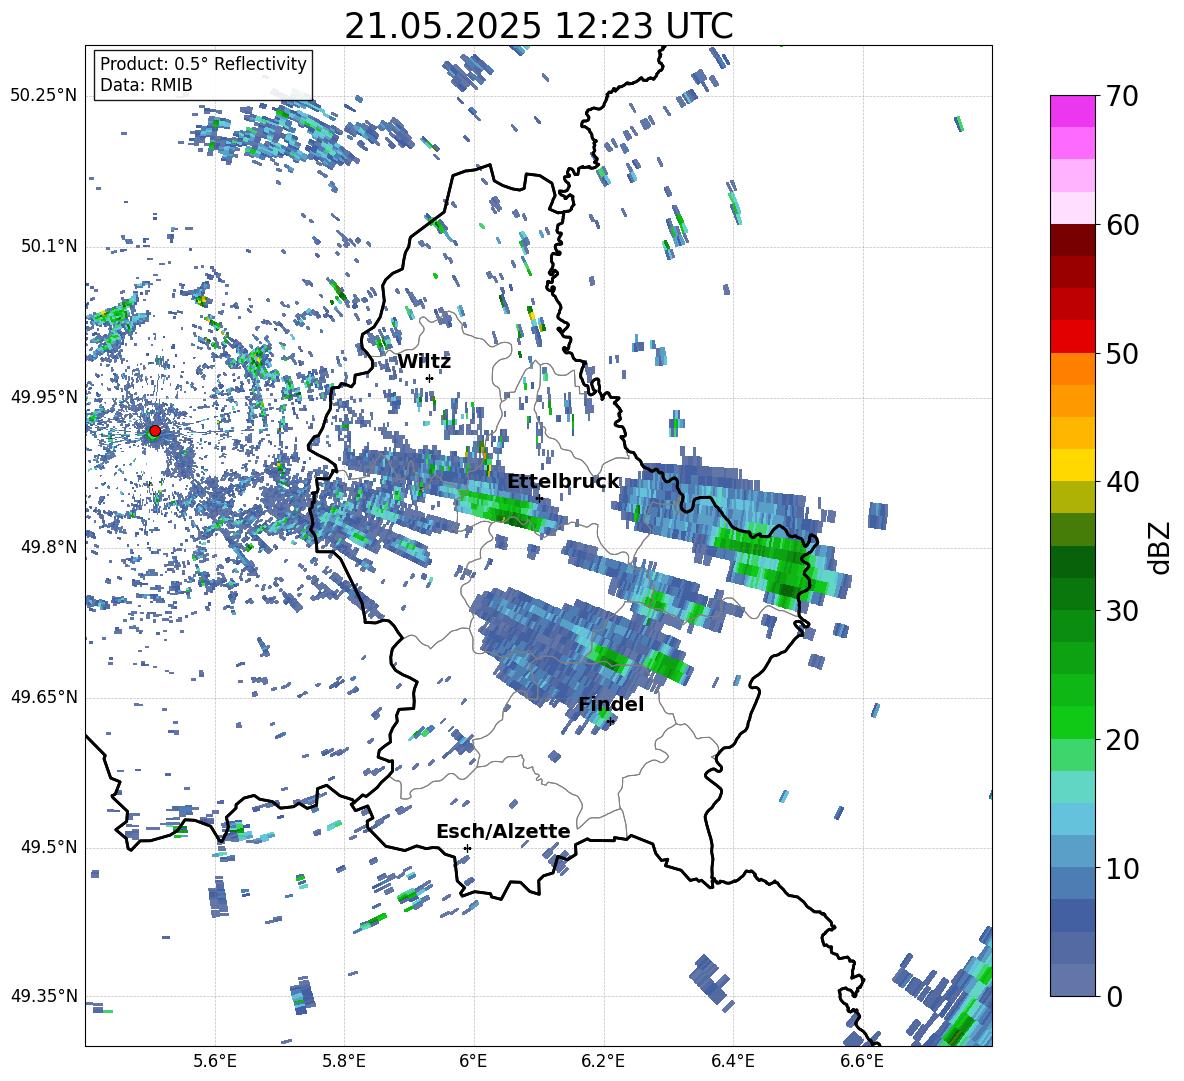The width and height of the screenshot is (1184, 1081).
Task: Click the 30 tick on colorbar
Action: [1122, 610]
